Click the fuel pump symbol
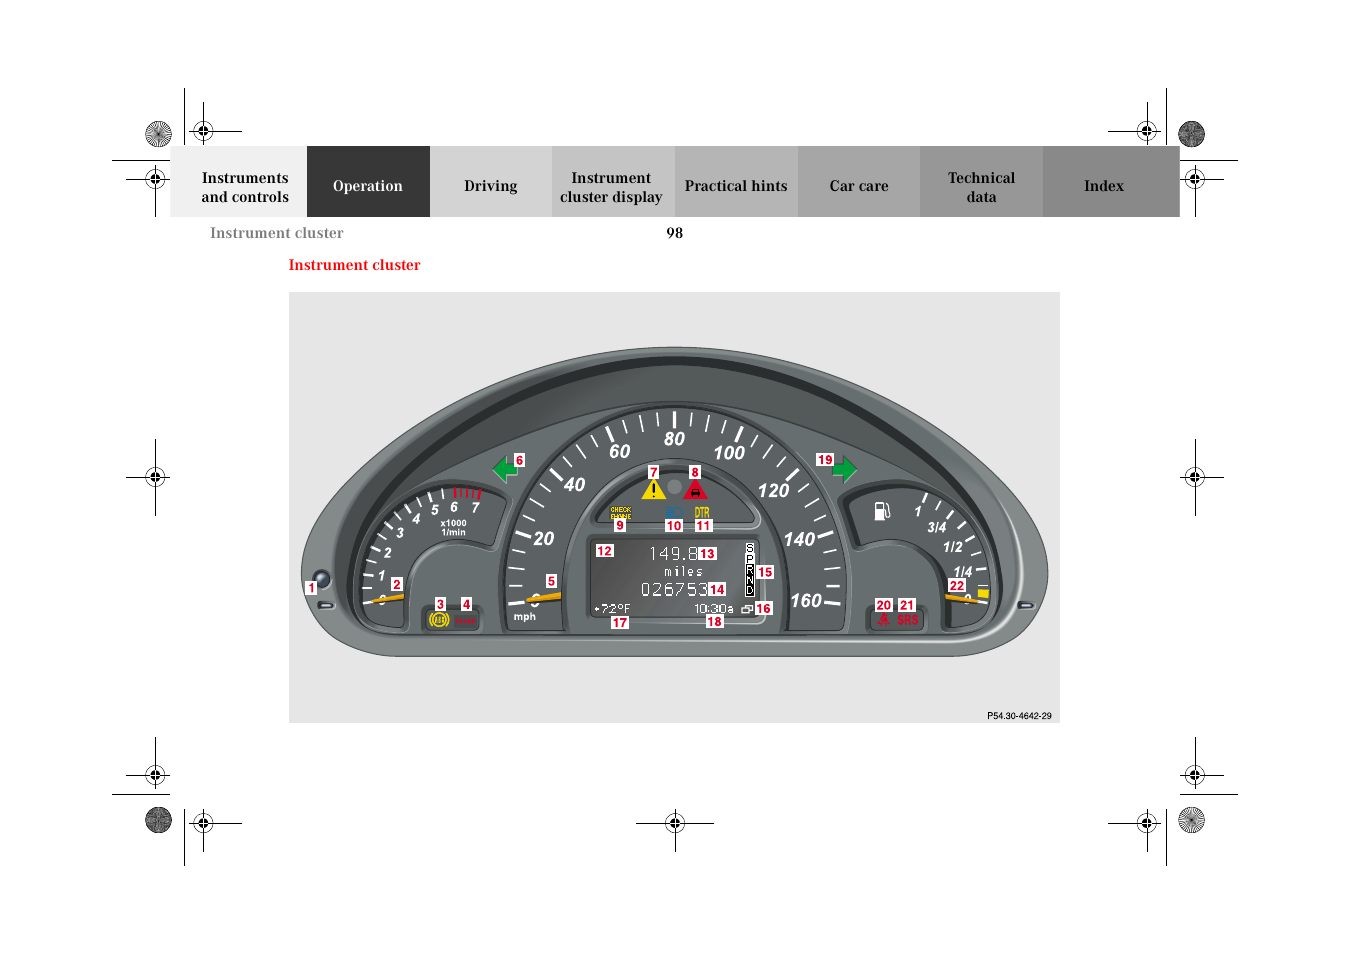 click(882, 511)
